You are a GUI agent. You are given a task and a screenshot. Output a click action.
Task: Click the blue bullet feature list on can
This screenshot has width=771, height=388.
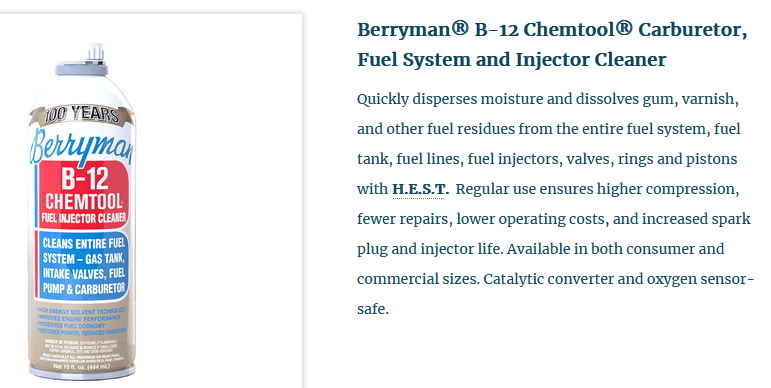pos(82,321)
